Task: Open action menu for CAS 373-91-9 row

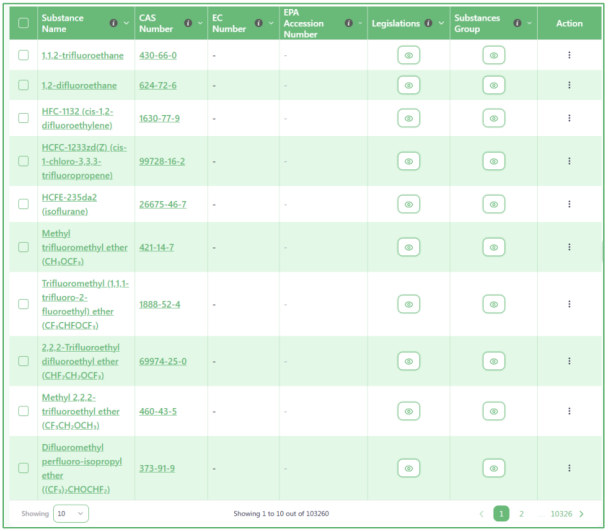Action: [x=569, y=468]
